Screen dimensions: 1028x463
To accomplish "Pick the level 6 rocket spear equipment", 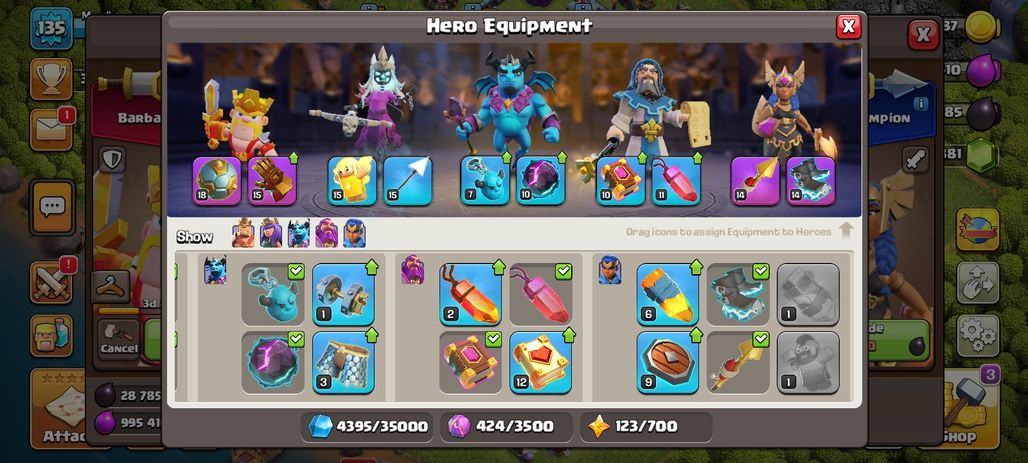I will (x=667, y=294).
